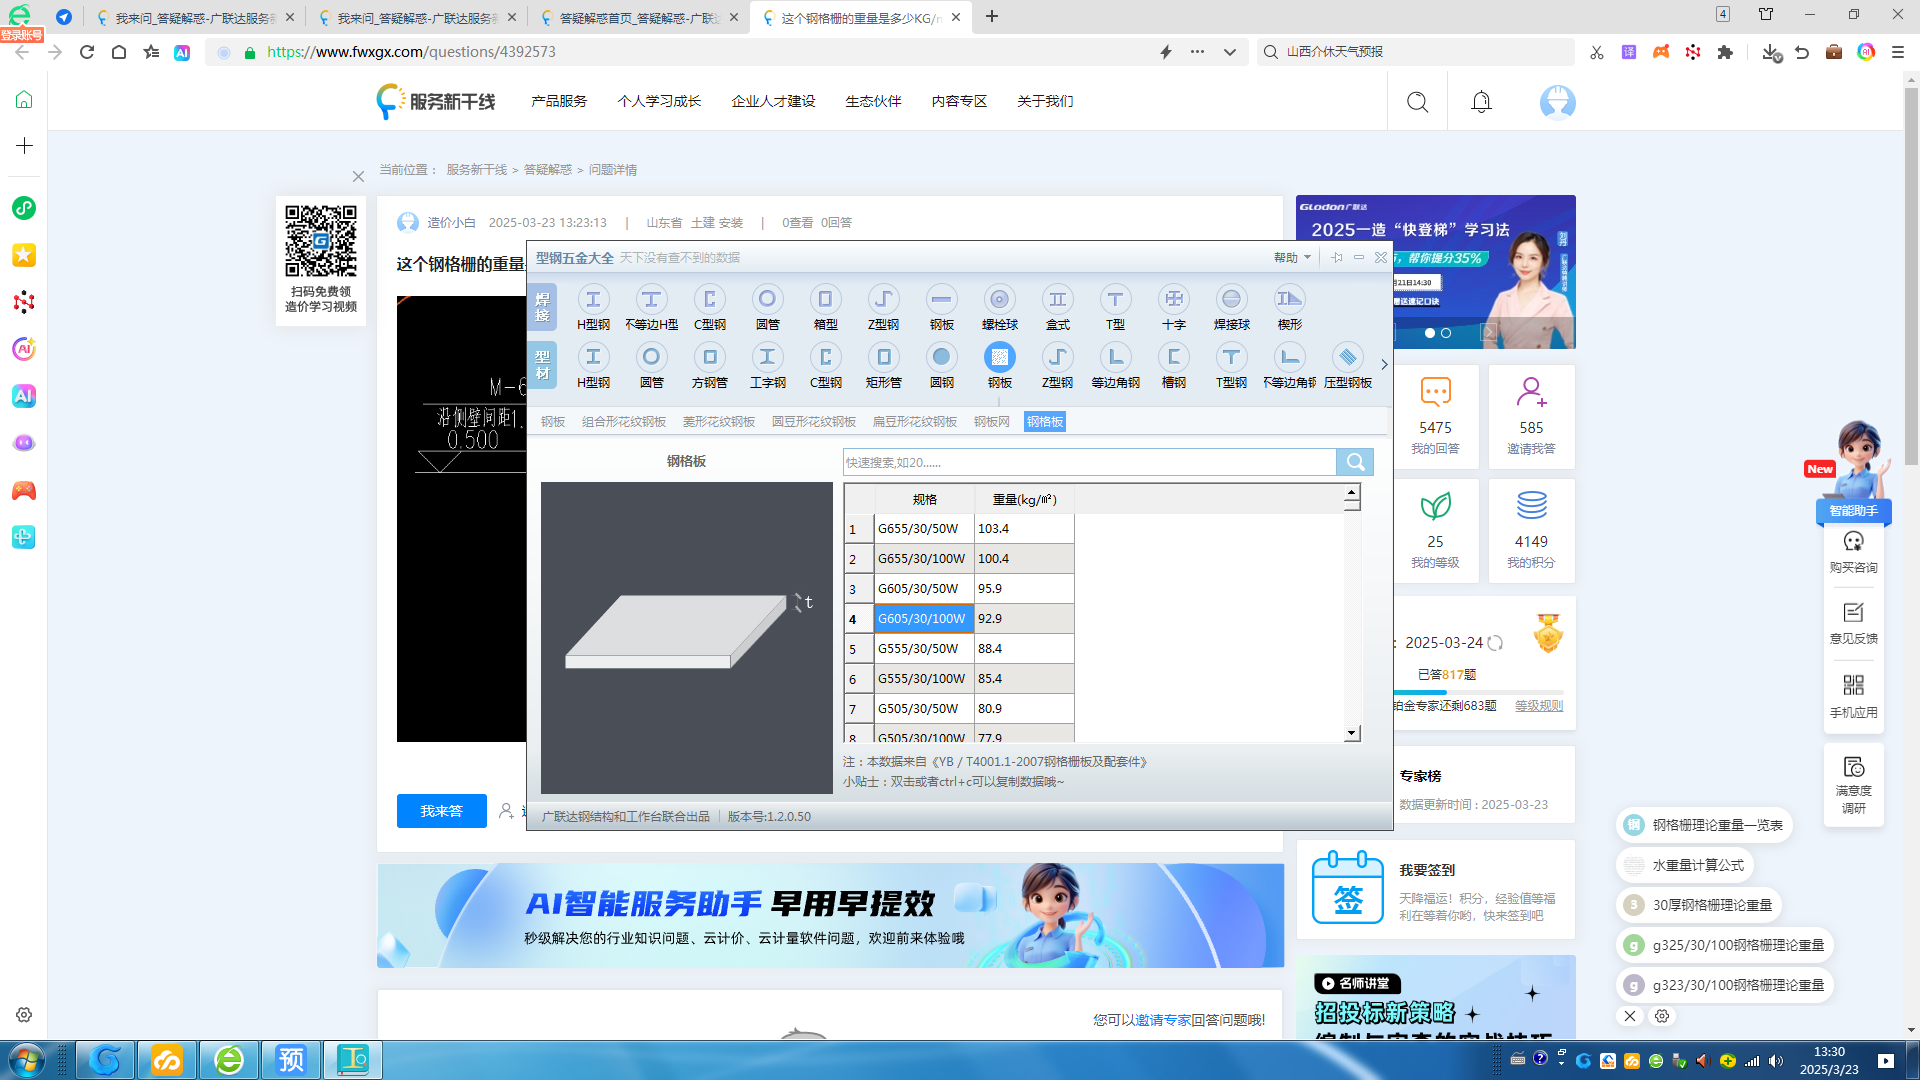This screenshot has width=1920, height=1080.
Task: Click weight cell 95.9
Action: click(x=1024, y=589)
